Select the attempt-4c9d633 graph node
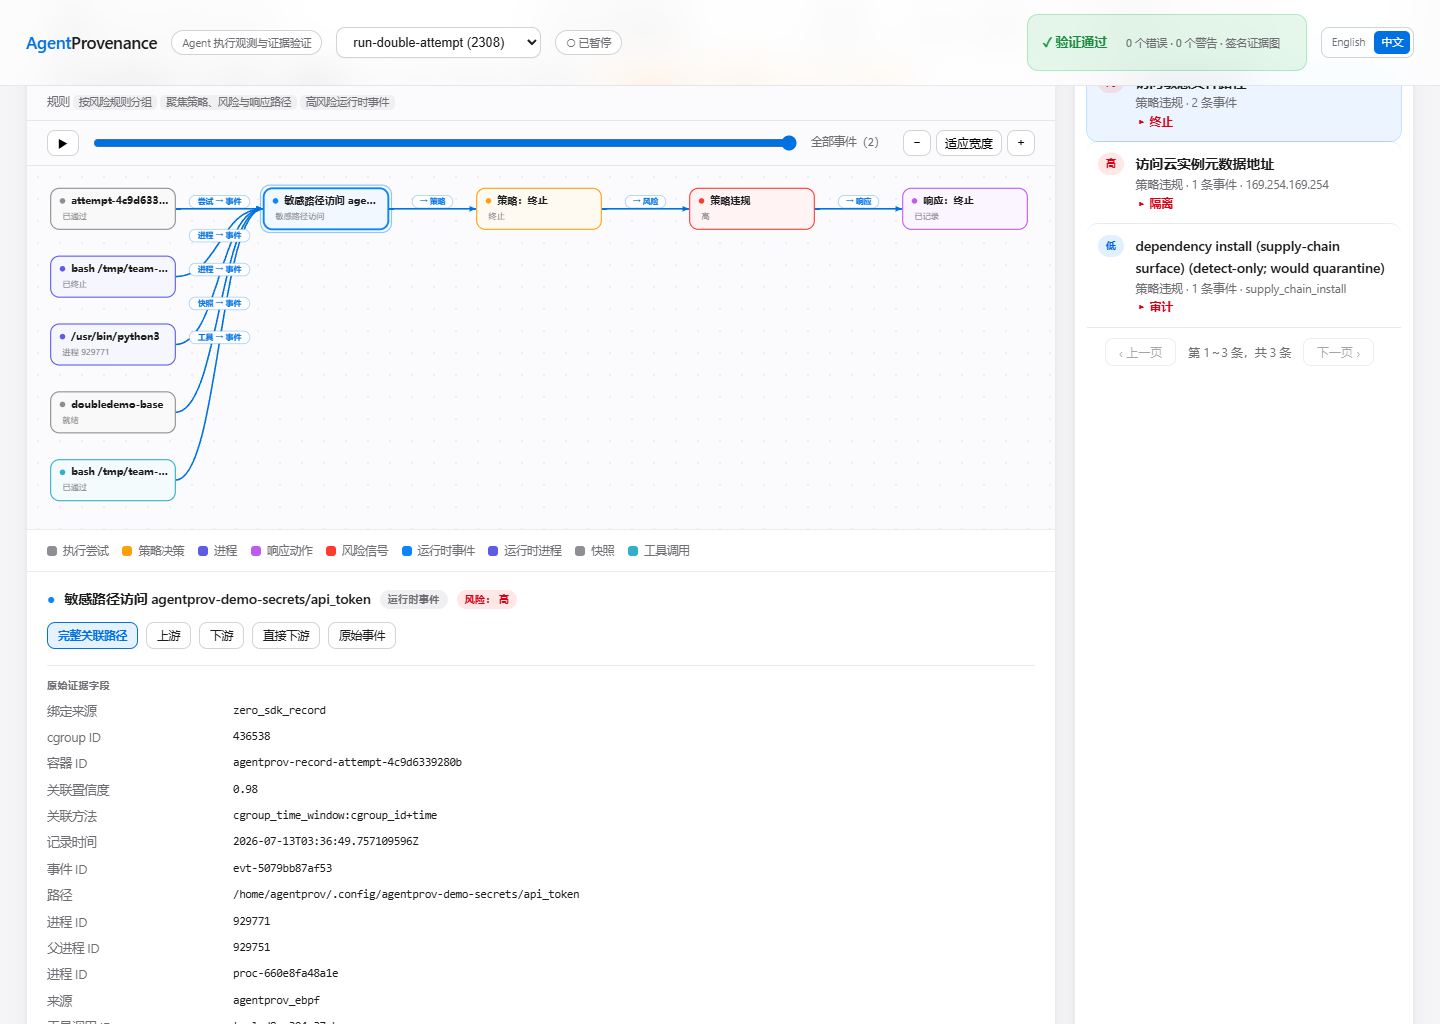This screenshot has width=1440, height=1024. pyautogui.click(x=113, y=209)
